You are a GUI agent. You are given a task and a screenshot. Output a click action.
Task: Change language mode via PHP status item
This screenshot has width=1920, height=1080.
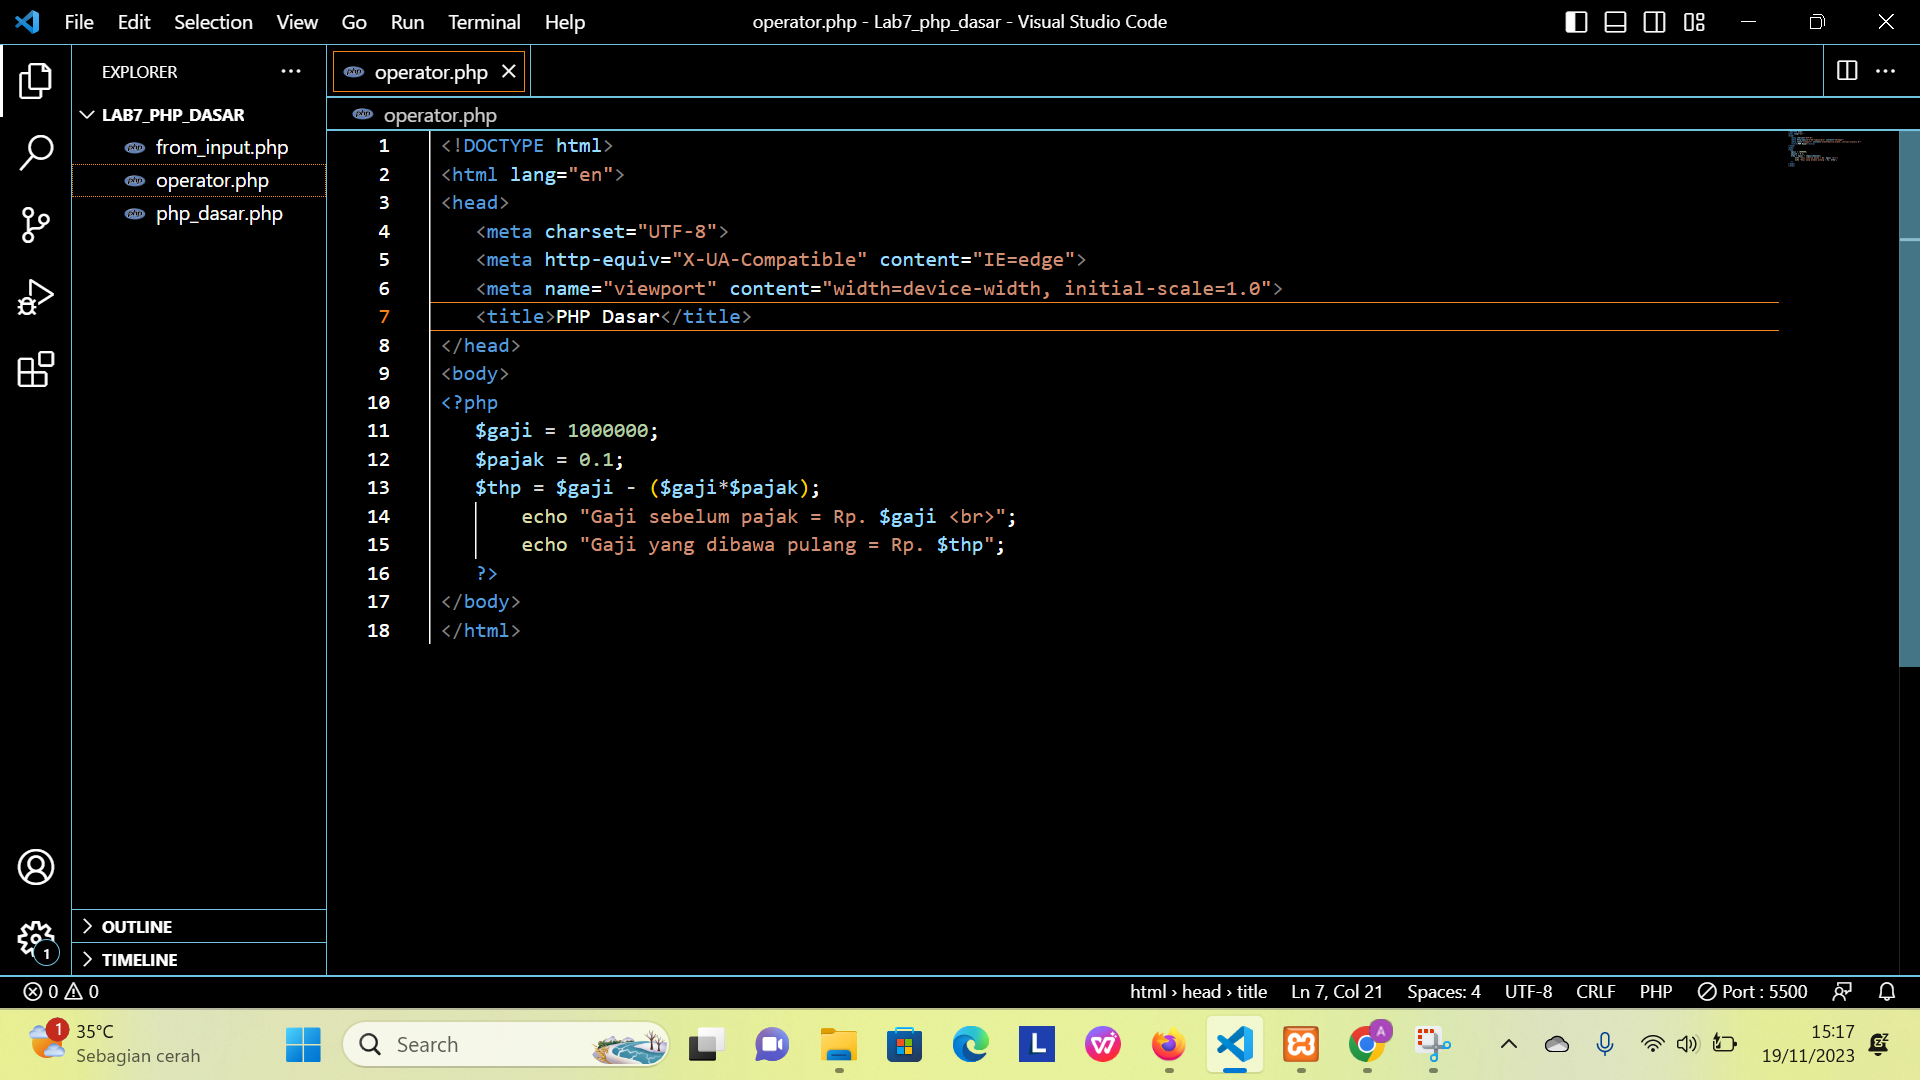[1655, 991]
